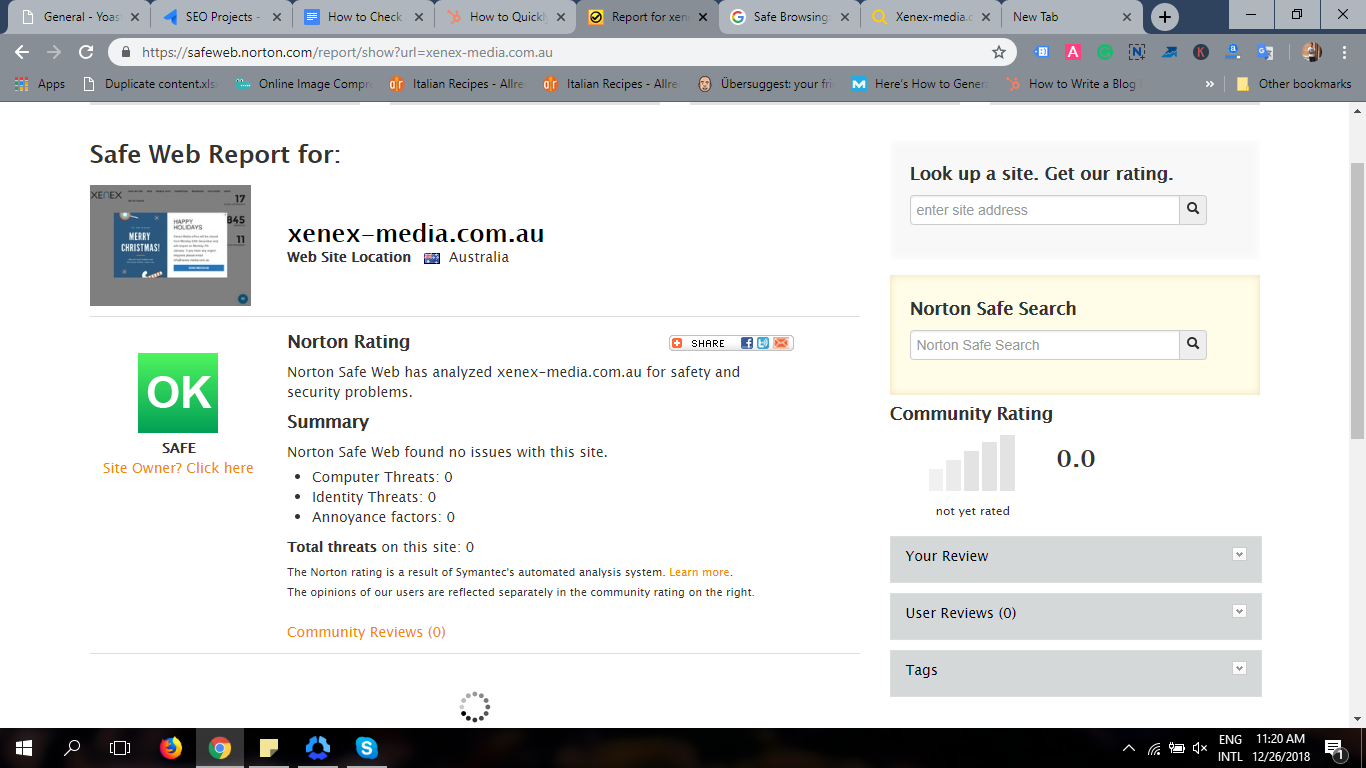
Task: Close the Report for xenex tab
Action: click(703, 17)
